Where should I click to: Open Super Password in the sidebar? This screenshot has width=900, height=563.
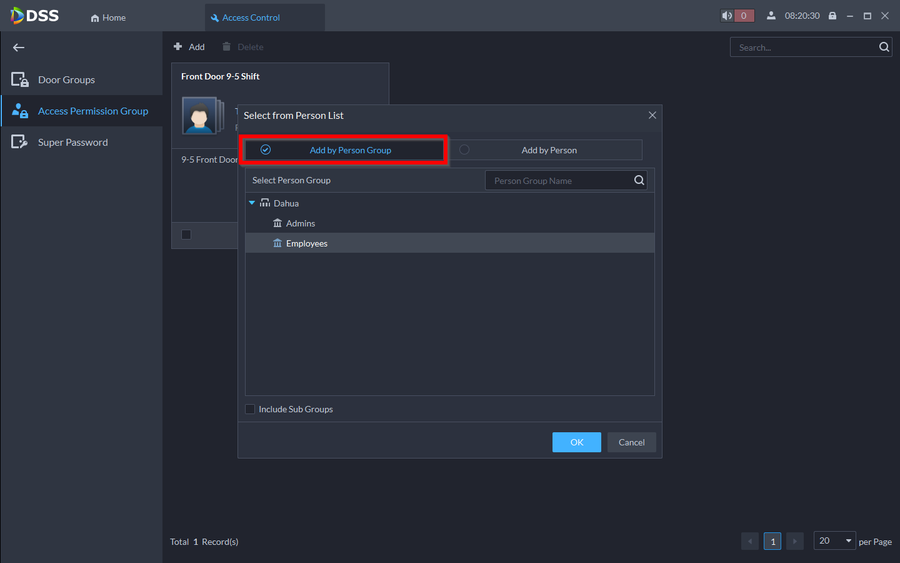(82, 142)
